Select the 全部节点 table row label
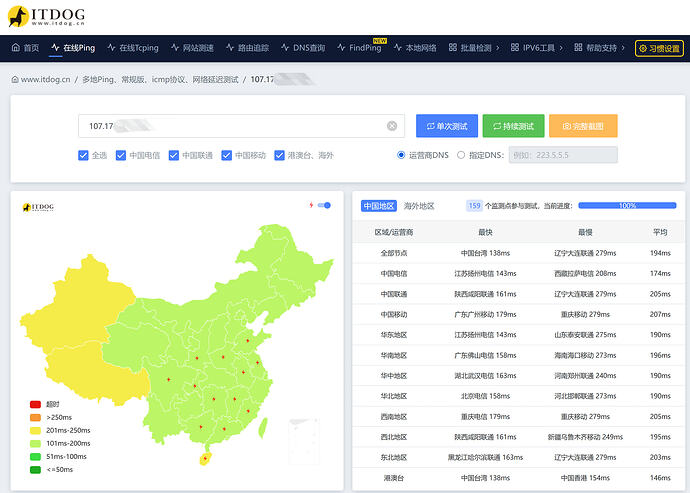690x493 pixels. (x=394, y=253)
